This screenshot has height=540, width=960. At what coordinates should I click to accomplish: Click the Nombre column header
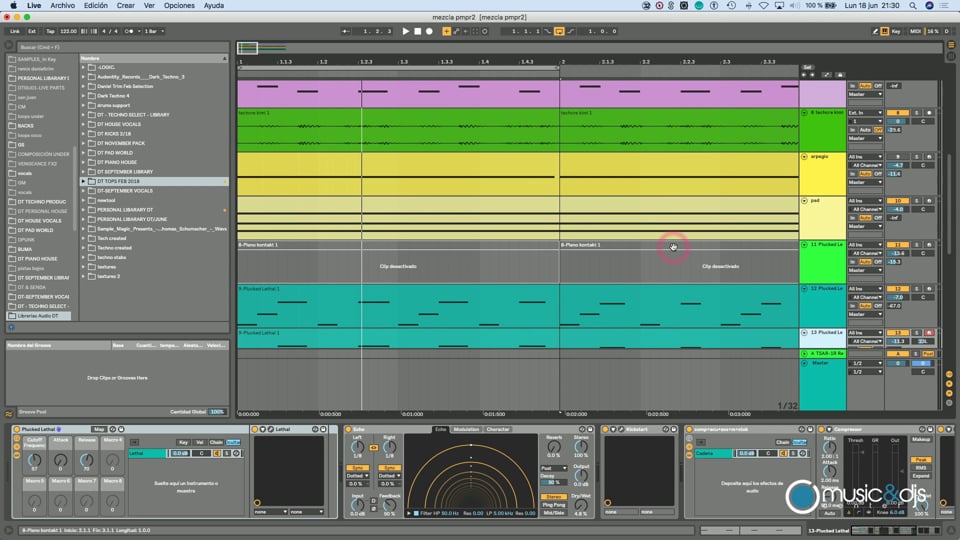point(153,58)
